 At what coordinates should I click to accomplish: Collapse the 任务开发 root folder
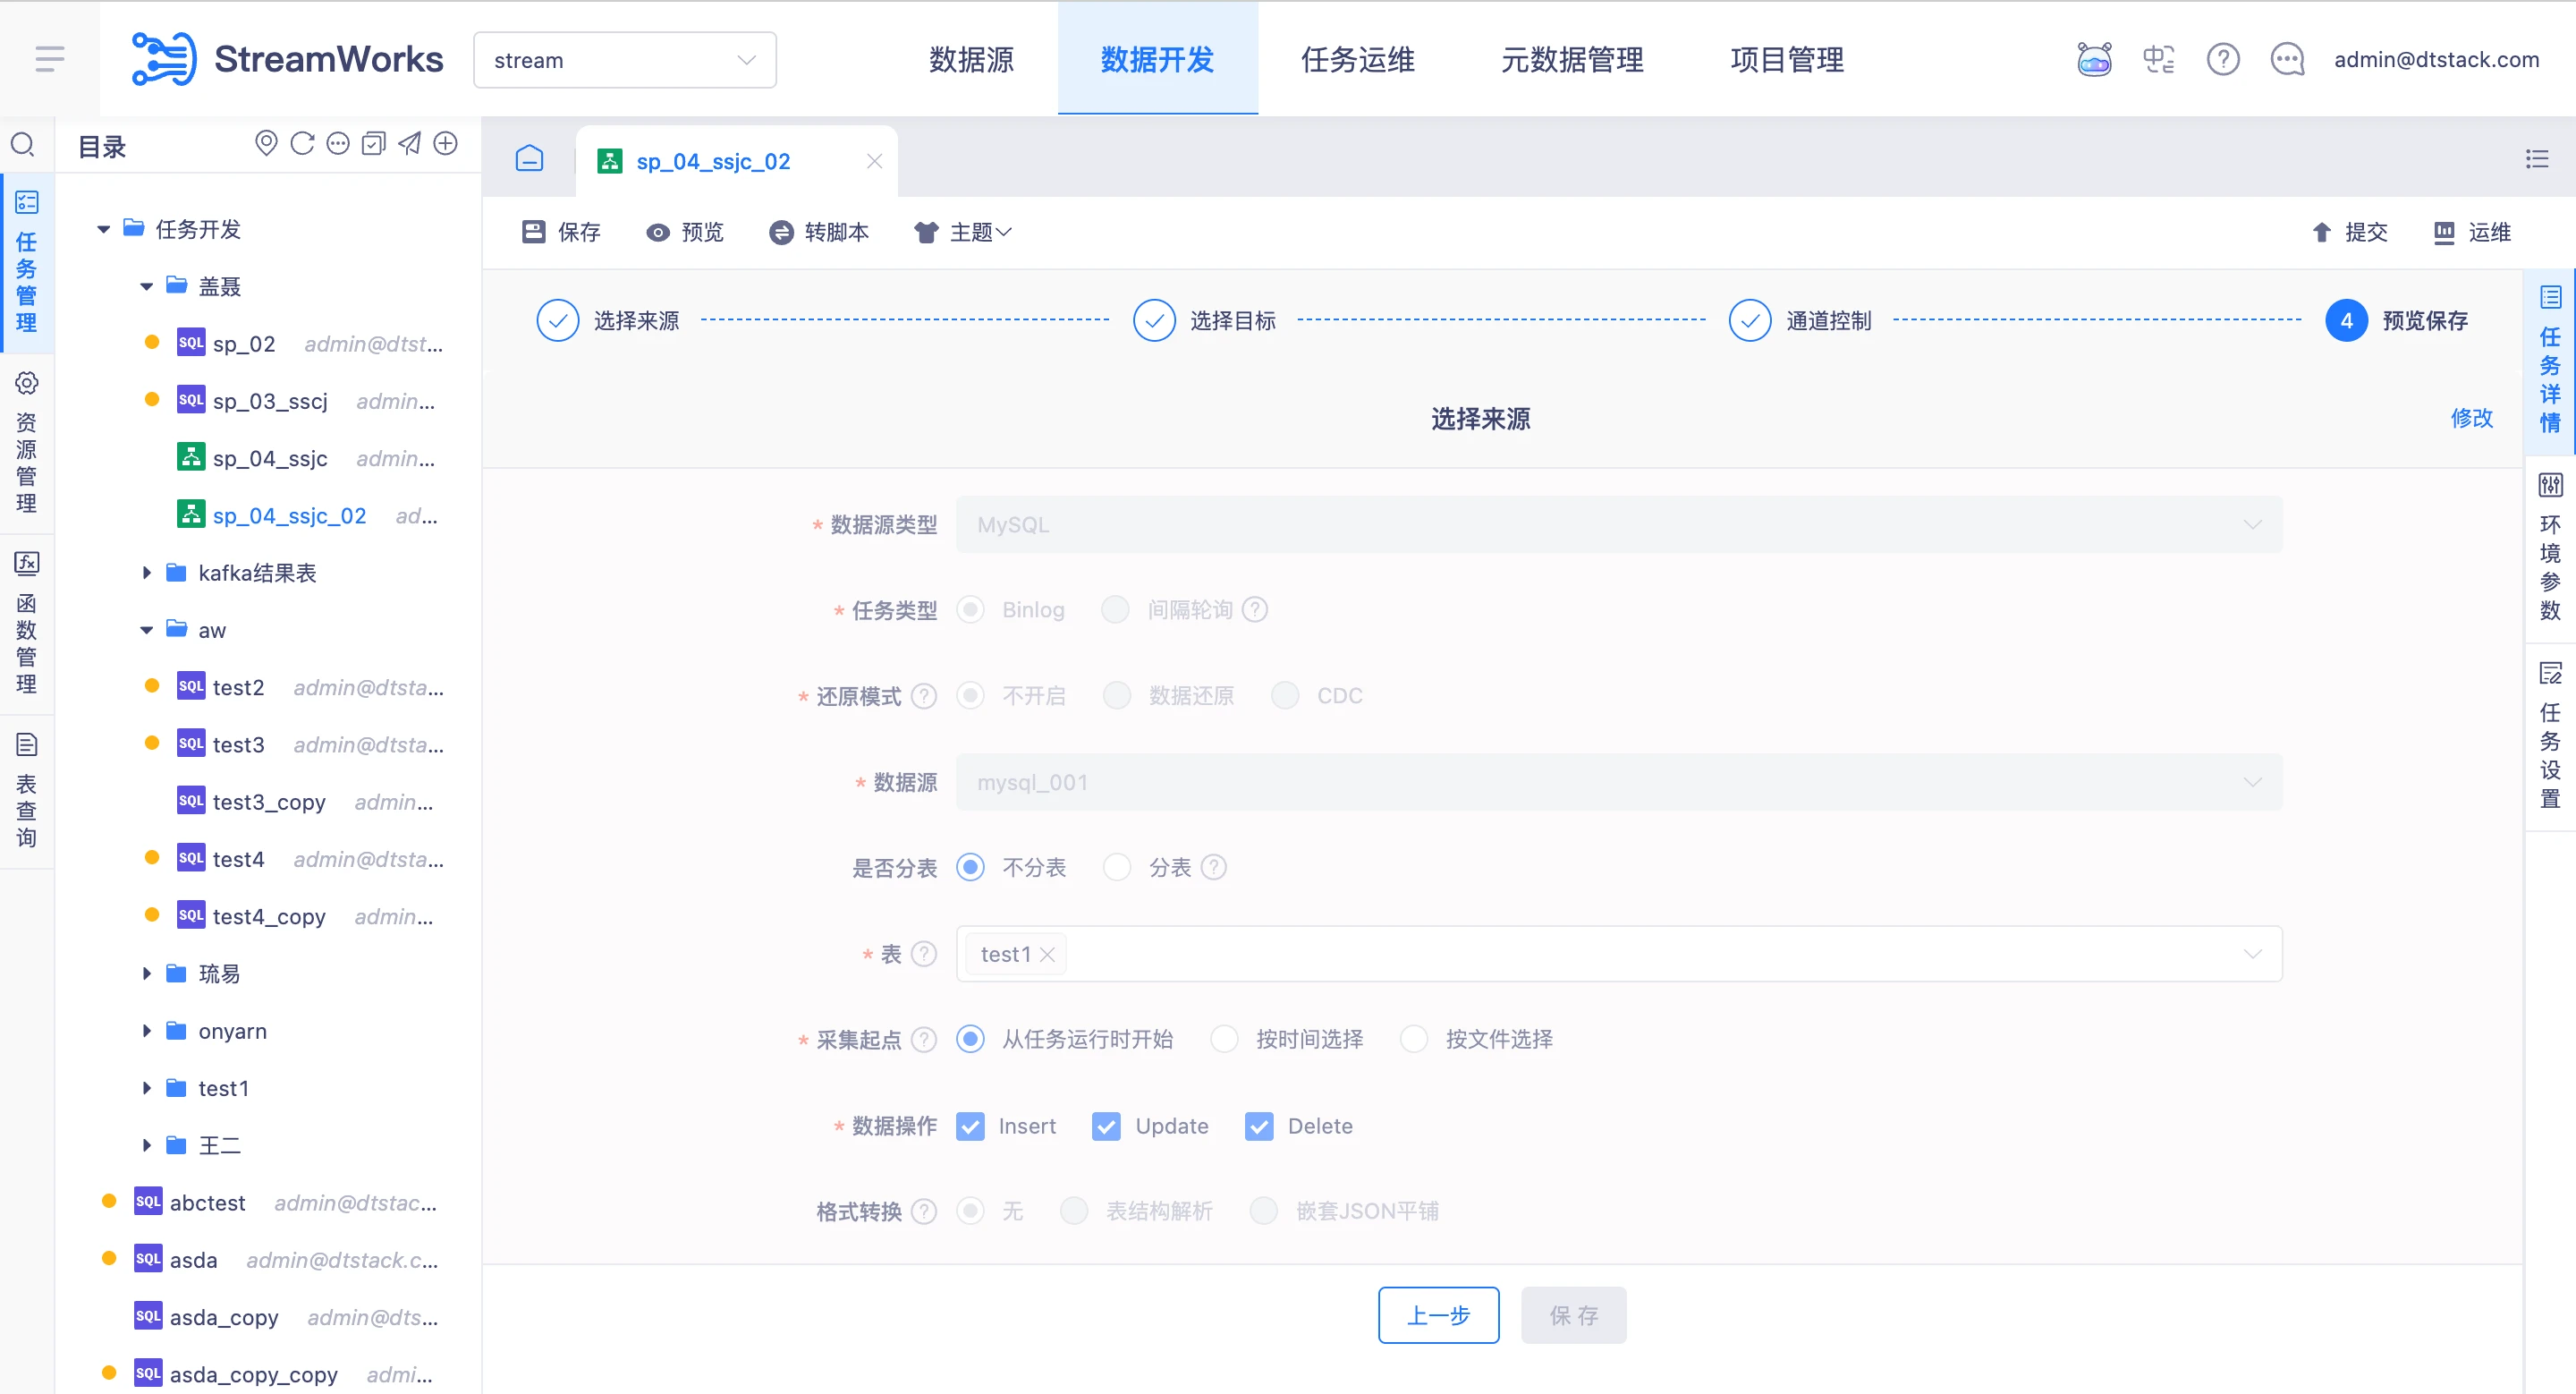pos(103,229)
